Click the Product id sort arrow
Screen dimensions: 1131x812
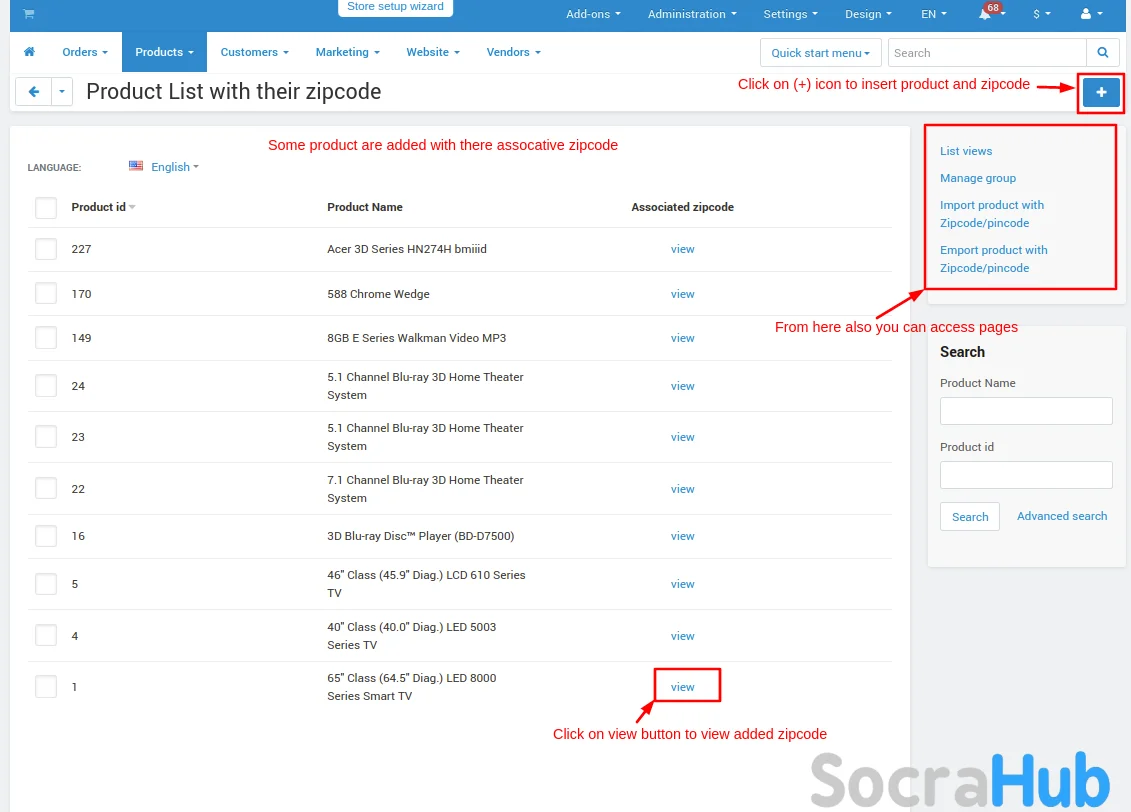132,208
